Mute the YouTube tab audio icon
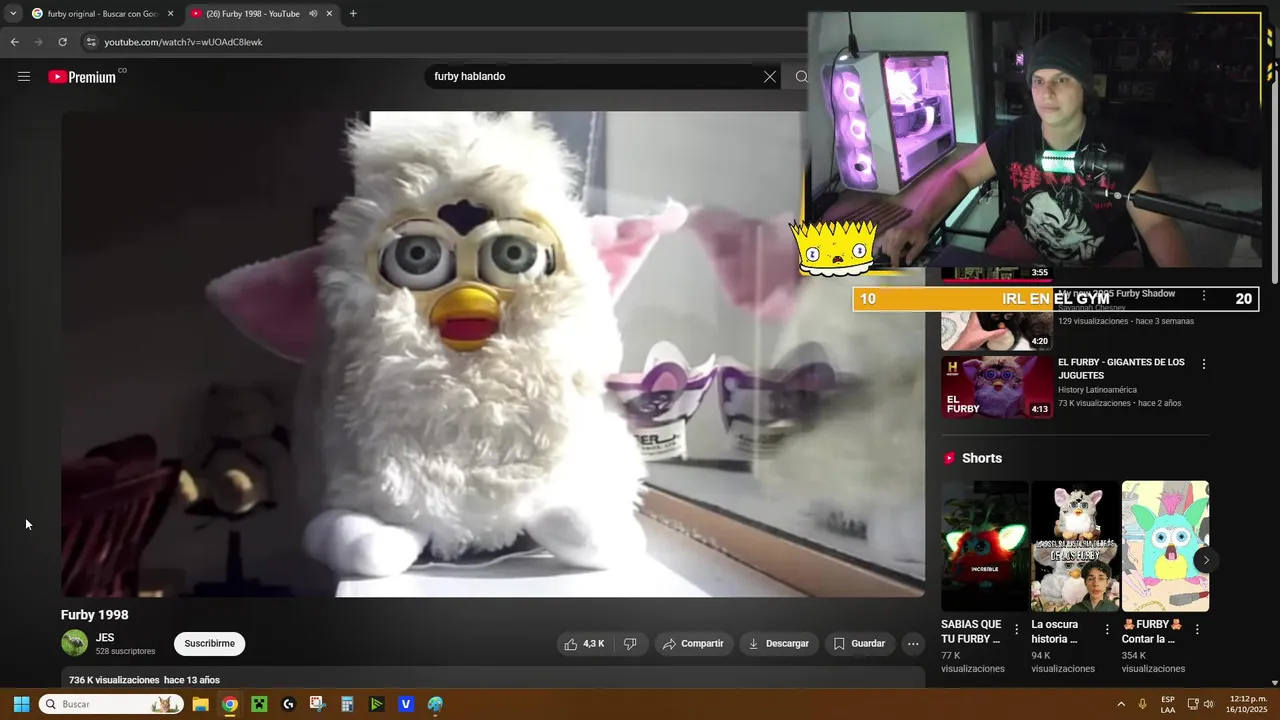The height and width of the screenshot is (720, 1280). coord(313,14)
